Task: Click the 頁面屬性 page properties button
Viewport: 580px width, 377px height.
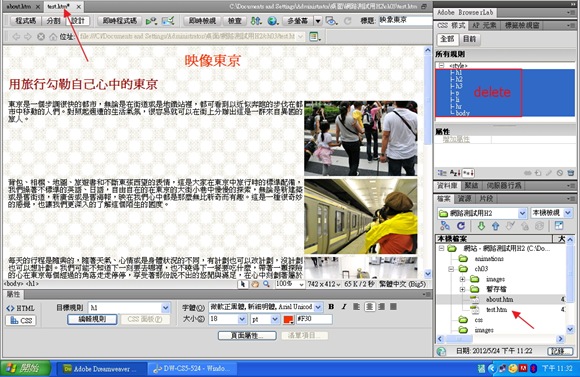Action: (247, 336)
